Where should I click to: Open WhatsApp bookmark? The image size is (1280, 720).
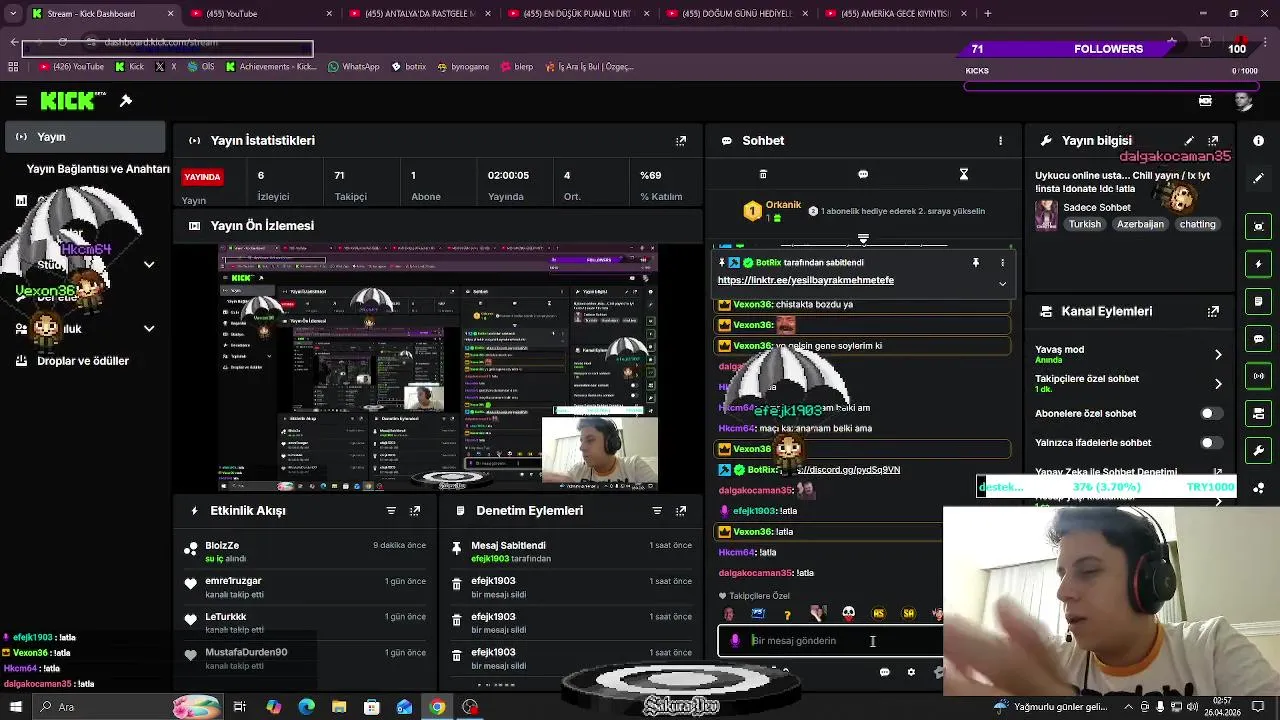point(354,67)
